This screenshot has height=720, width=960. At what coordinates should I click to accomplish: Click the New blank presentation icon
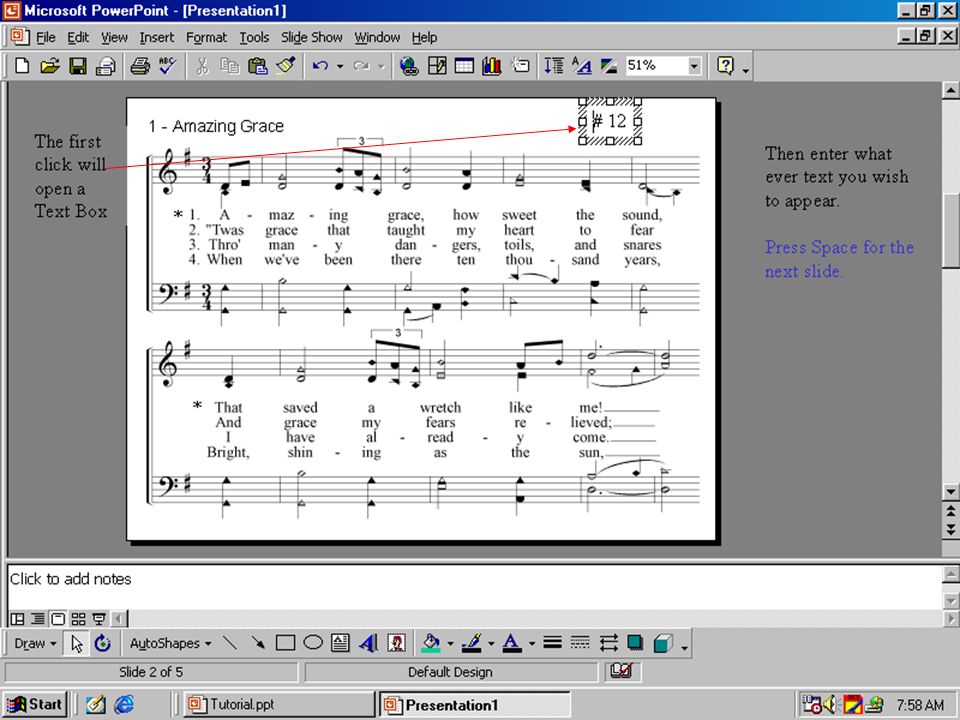pyautogui.click(x=22, y=66)
